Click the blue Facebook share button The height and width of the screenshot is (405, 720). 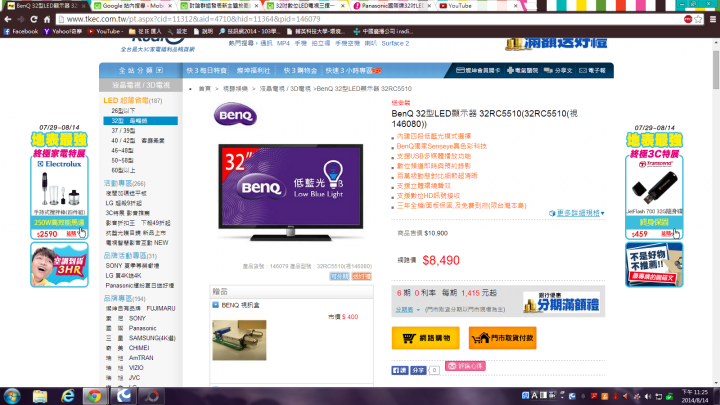(x=418, y=370)
